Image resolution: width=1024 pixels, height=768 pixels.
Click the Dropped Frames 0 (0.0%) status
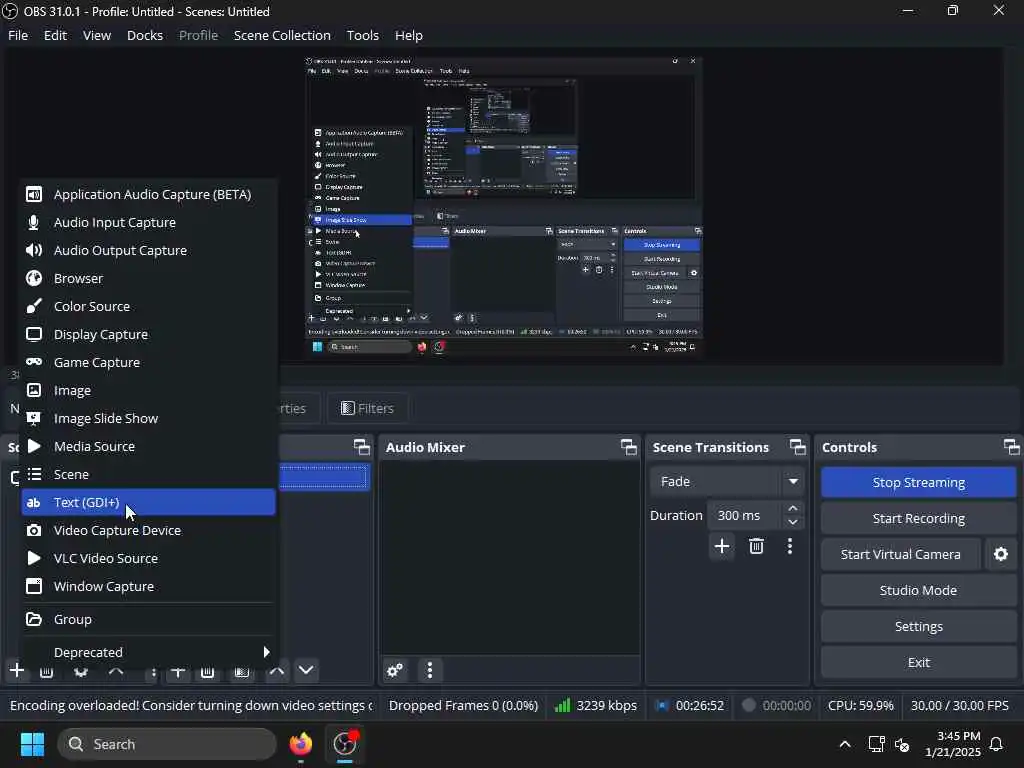(x=463, y=705)
